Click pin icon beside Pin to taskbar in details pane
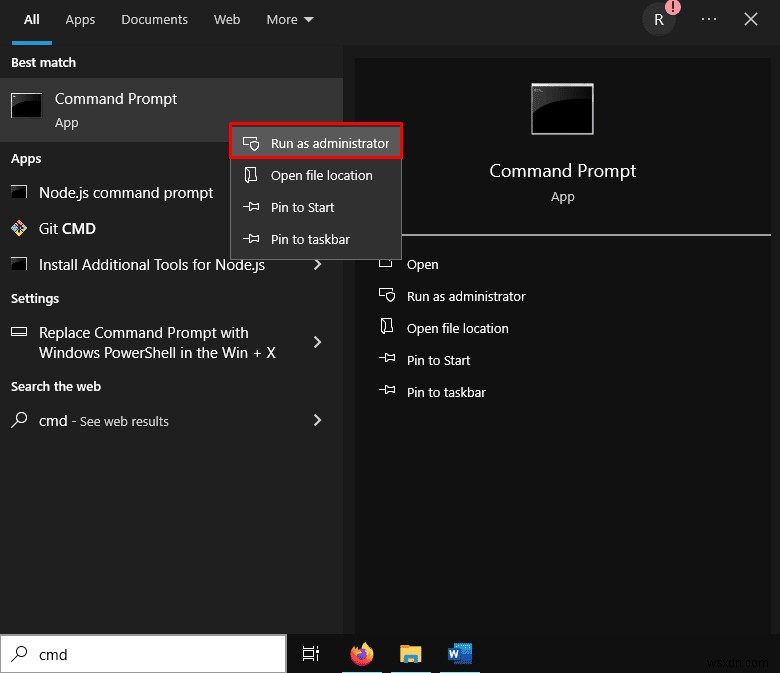 [x=387, y=390]
